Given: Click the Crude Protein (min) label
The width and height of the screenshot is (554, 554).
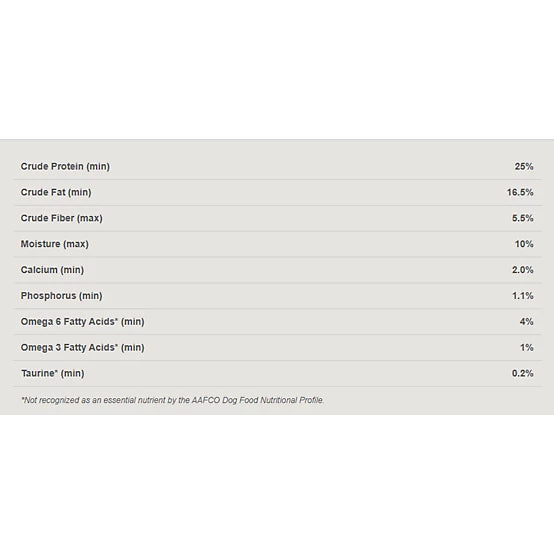Looking at the screenshot, I should click(x=65, y=166).
